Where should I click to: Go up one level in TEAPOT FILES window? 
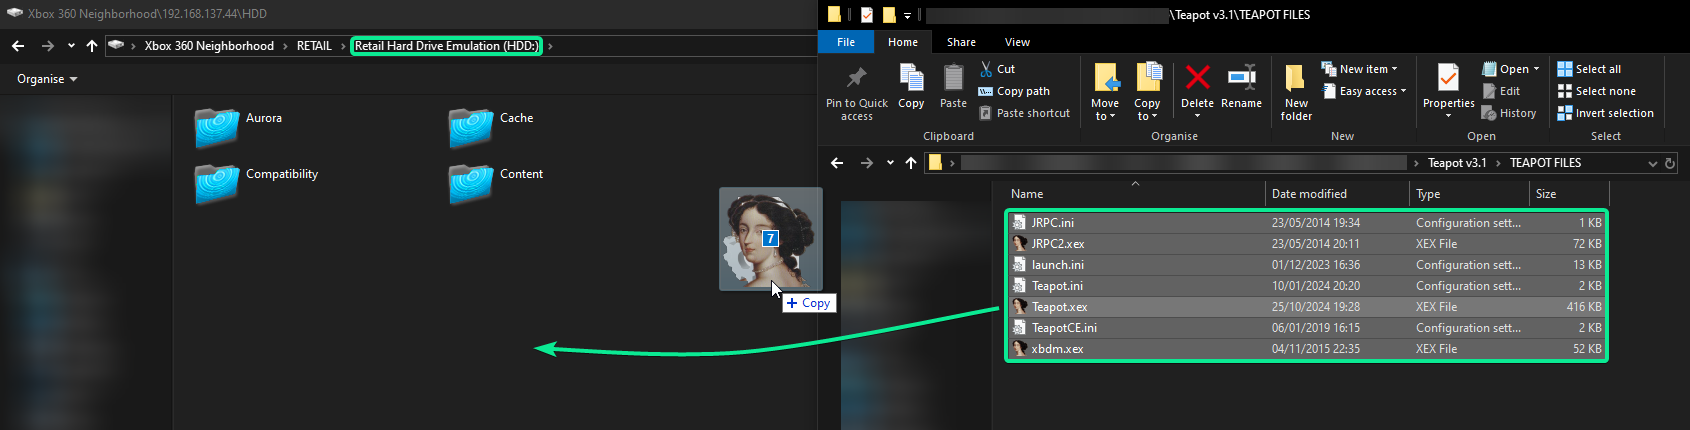click(x=911, y=163)
